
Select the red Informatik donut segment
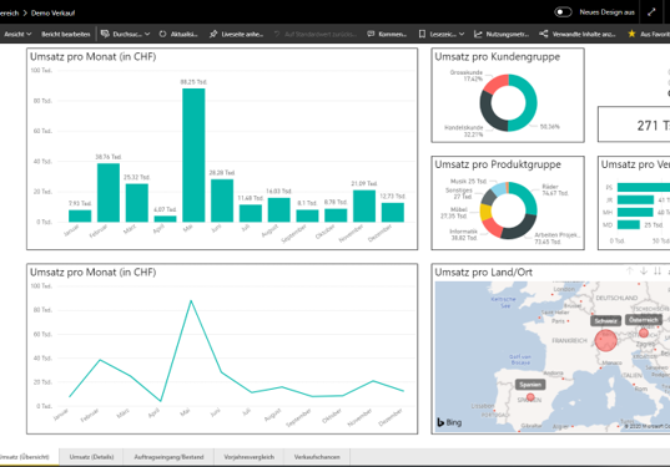[491, 227]
